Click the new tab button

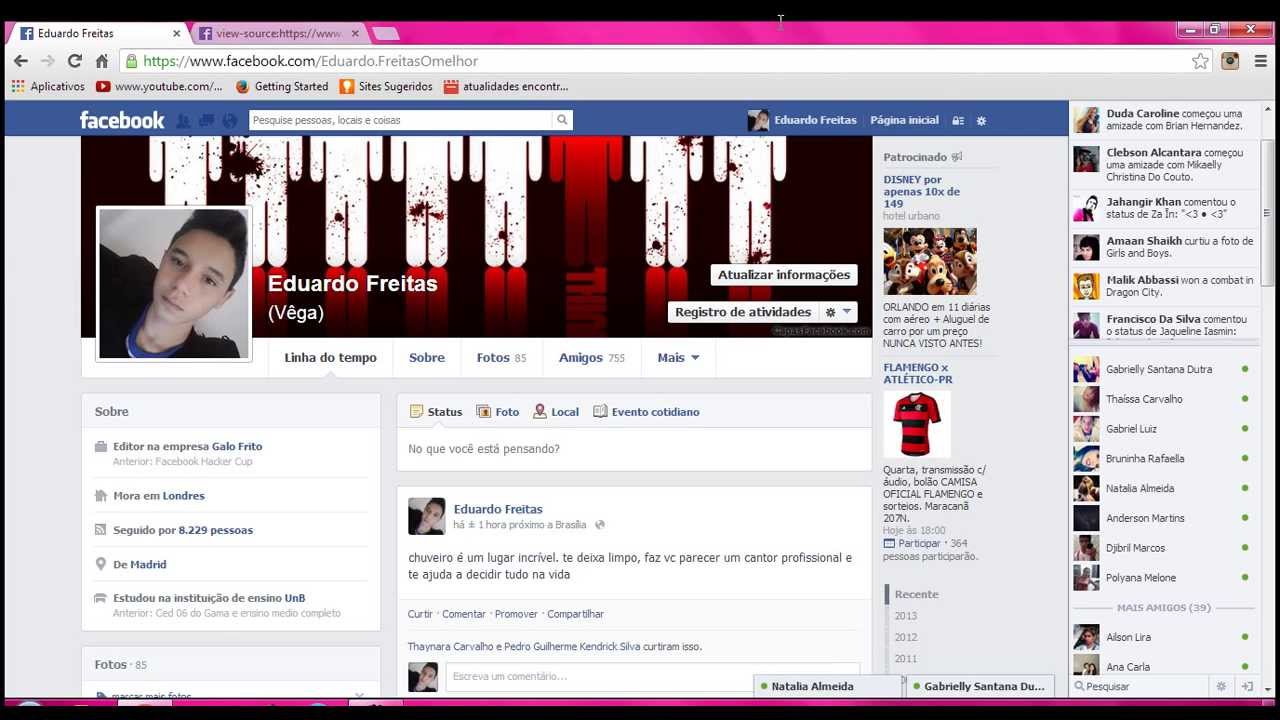tap(386, 33)
